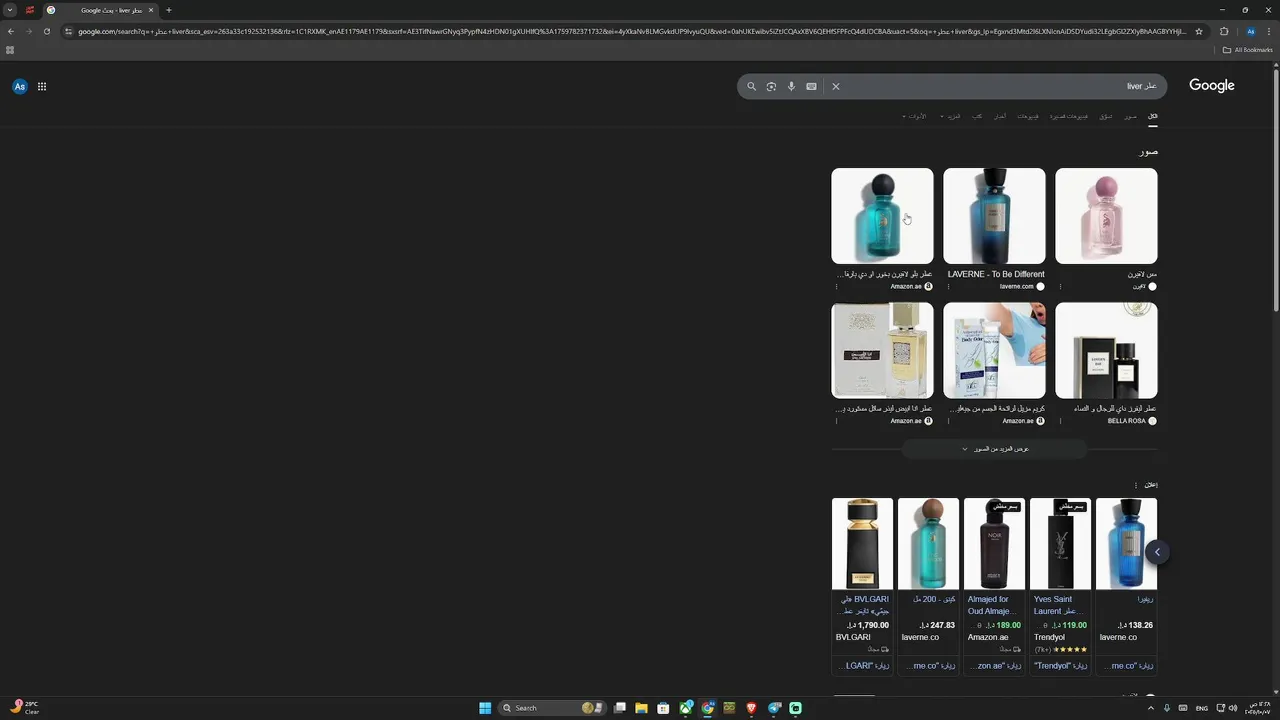1280x720 pixels.
Task: Open the All Bookmarks folder
Action: click(x=1247, y=50)
